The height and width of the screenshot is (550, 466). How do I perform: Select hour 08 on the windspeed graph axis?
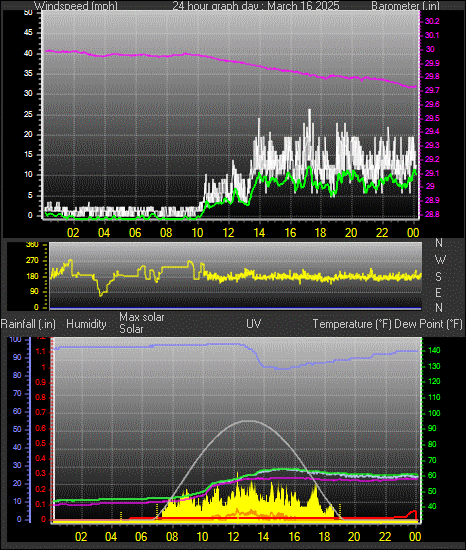coord(166,233)
